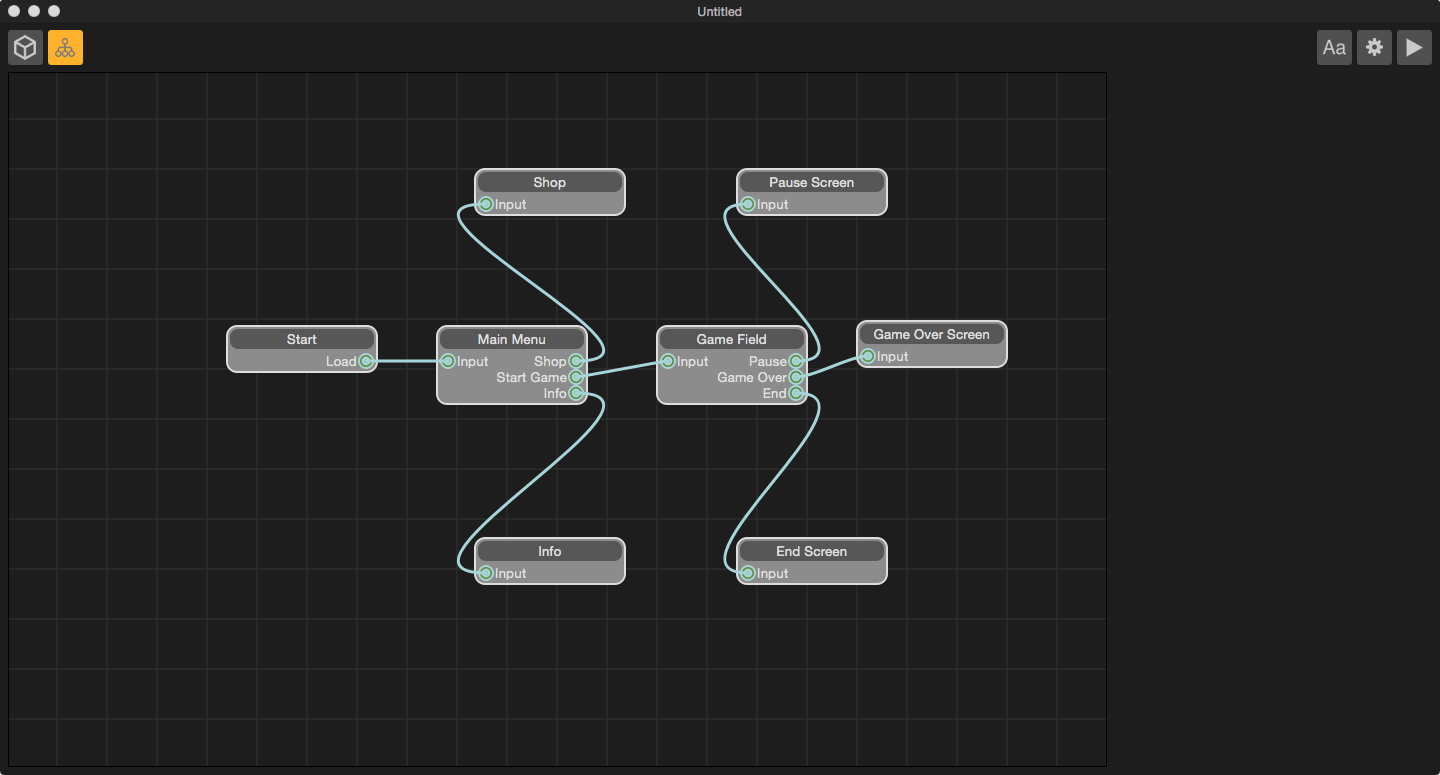Viewport: 1440px width, 775px height.
Task: Select the End Screen node header
Action: (812, 551)
